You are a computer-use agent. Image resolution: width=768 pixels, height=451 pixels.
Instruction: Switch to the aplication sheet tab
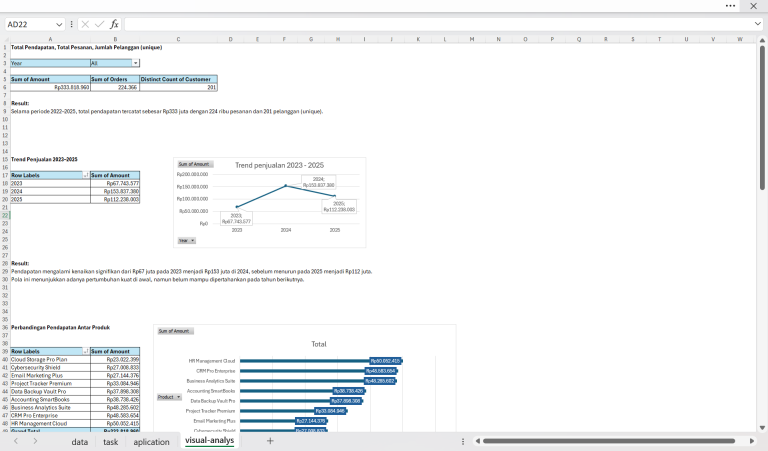click(151, 442)
